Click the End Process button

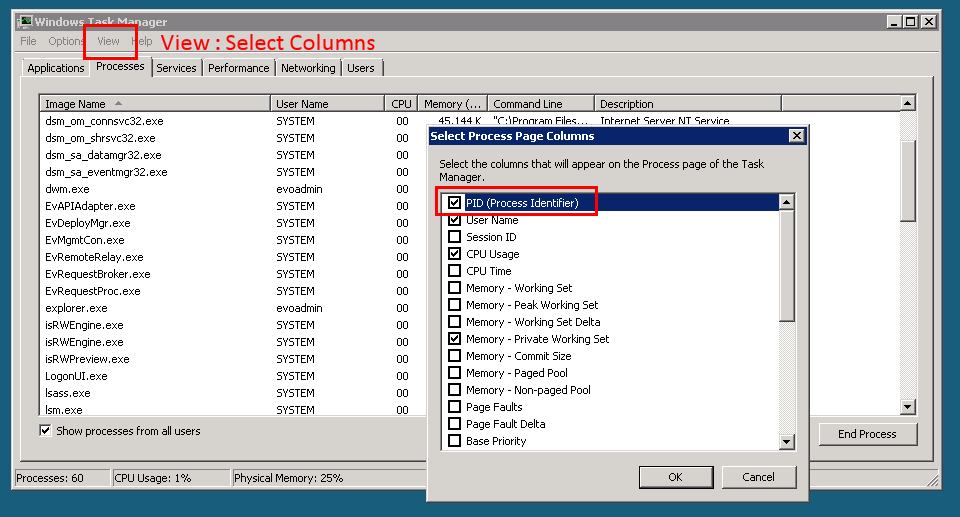click(866, 434)
